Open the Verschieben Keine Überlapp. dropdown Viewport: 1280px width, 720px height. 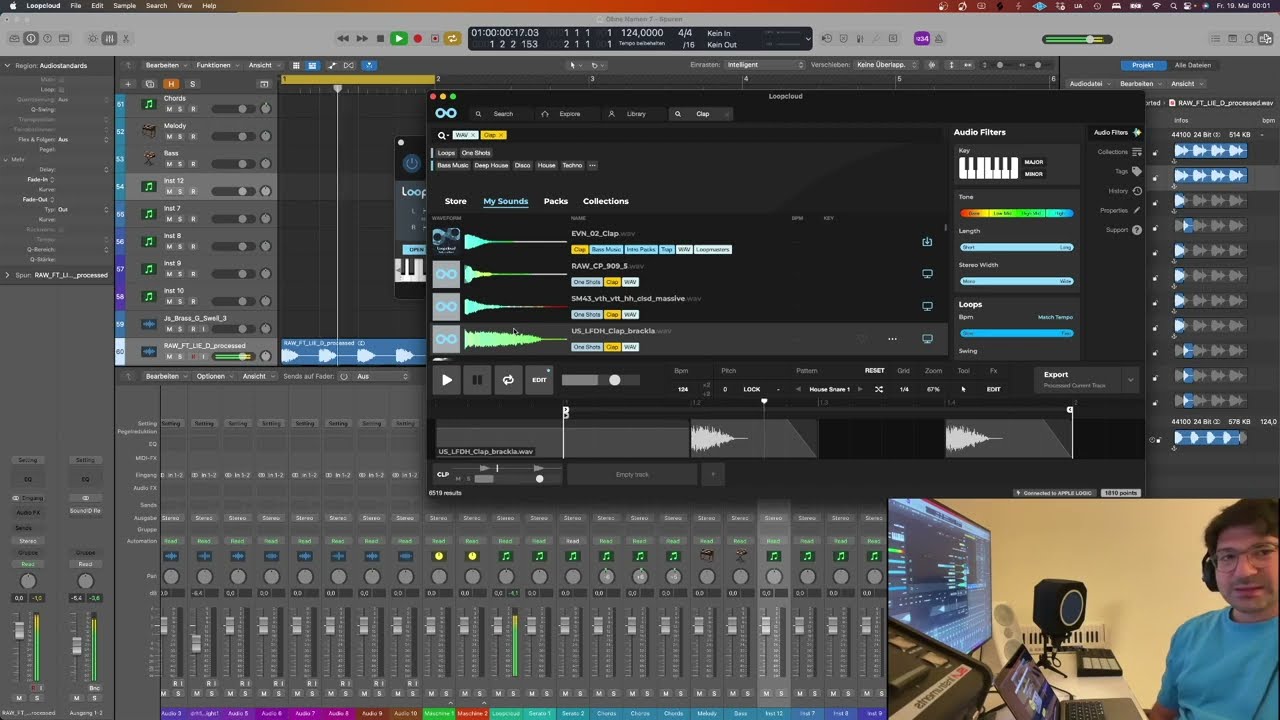point(885,65)
